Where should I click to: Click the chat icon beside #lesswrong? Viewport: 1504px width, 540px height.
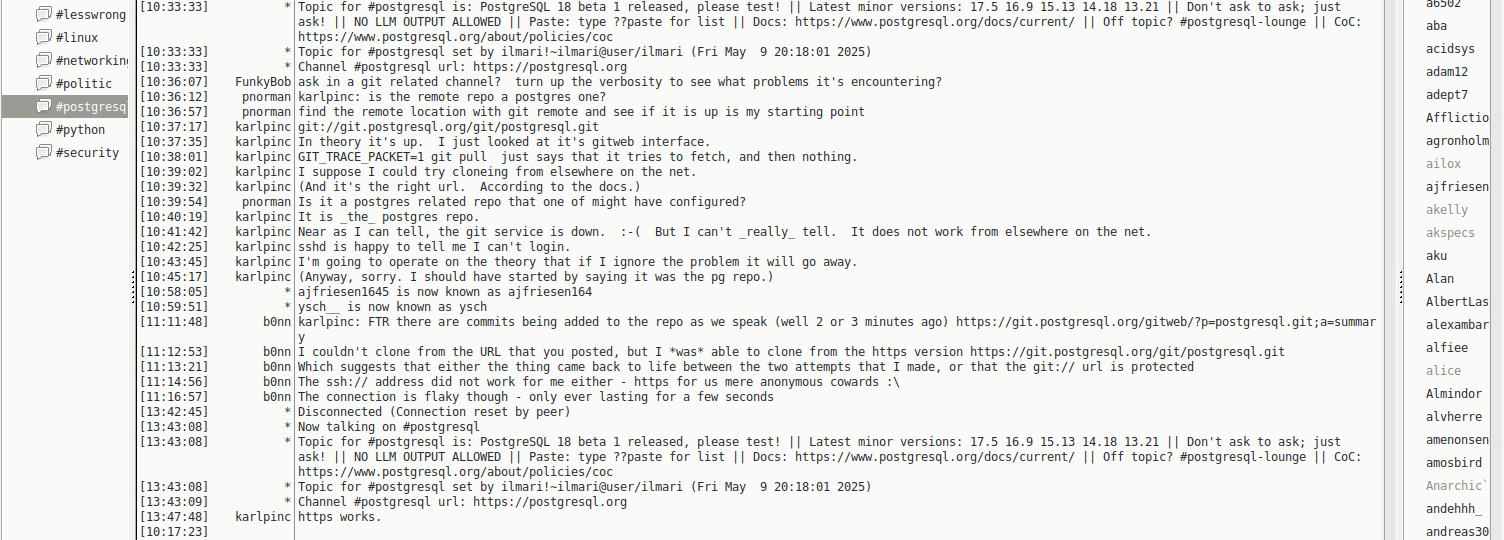click(43, 15)
